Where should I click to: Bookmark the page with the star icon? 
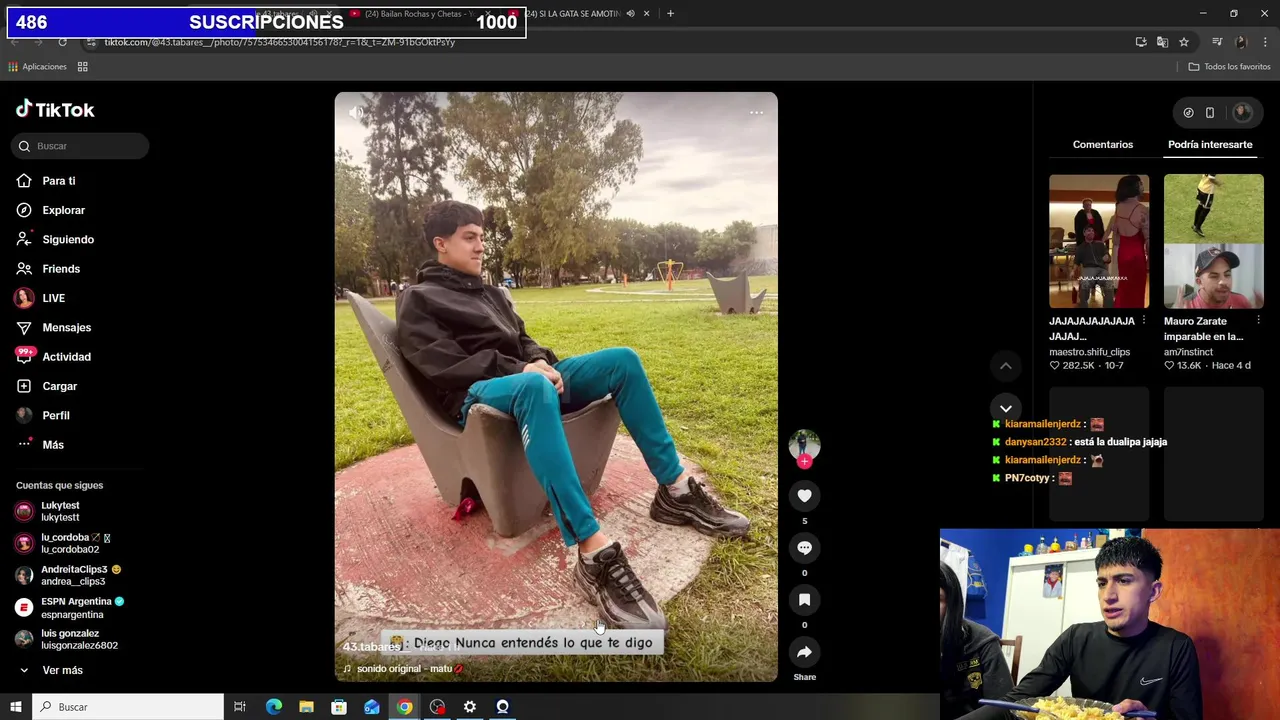pyautogui.click(x=1184, y=42)
